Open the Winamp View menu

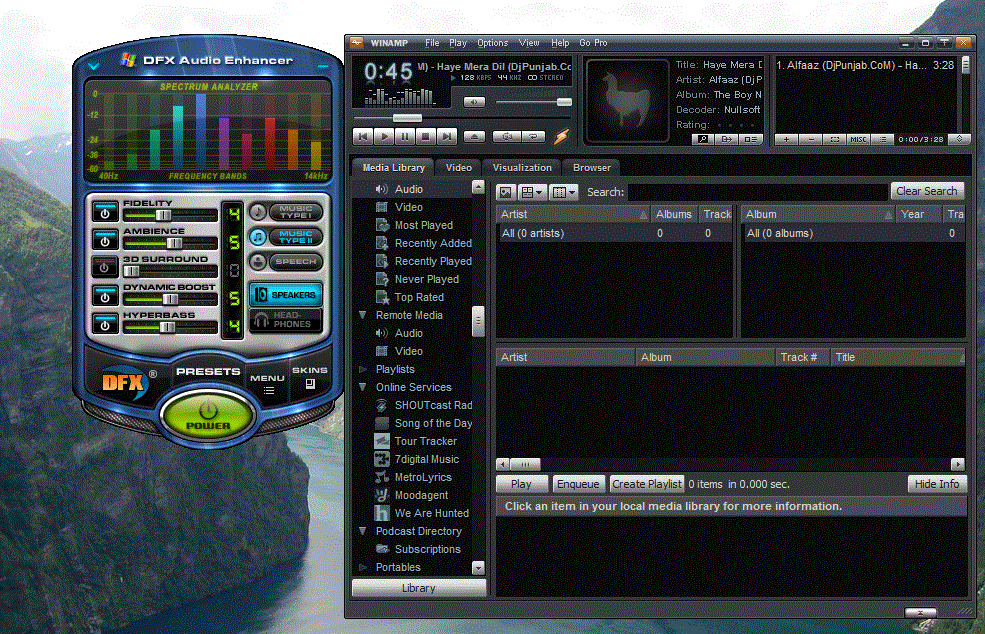click(x=529, y=43)
